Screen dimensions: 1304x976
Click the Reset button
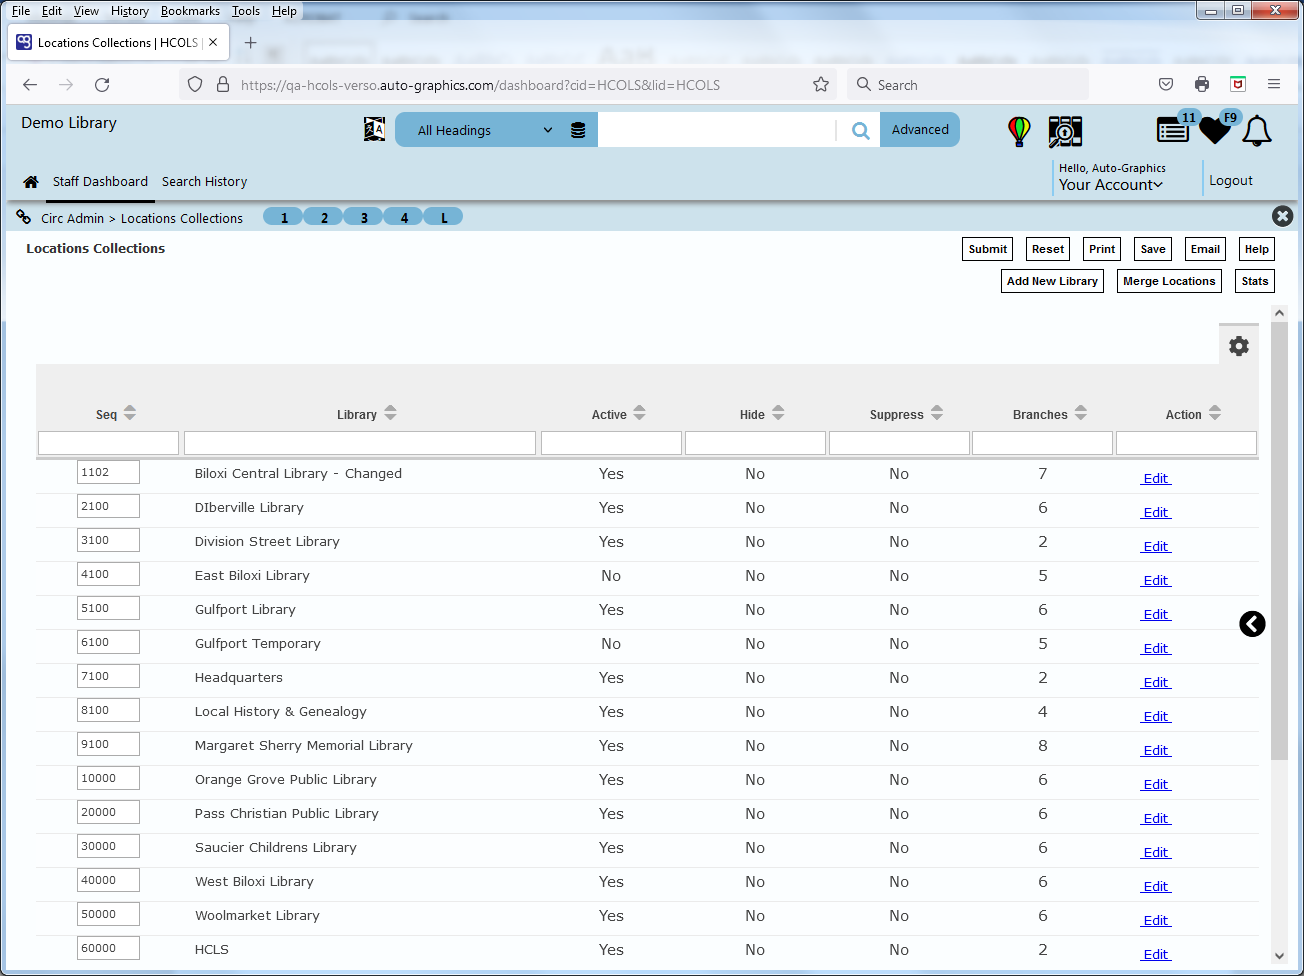tap(1048, 249)
